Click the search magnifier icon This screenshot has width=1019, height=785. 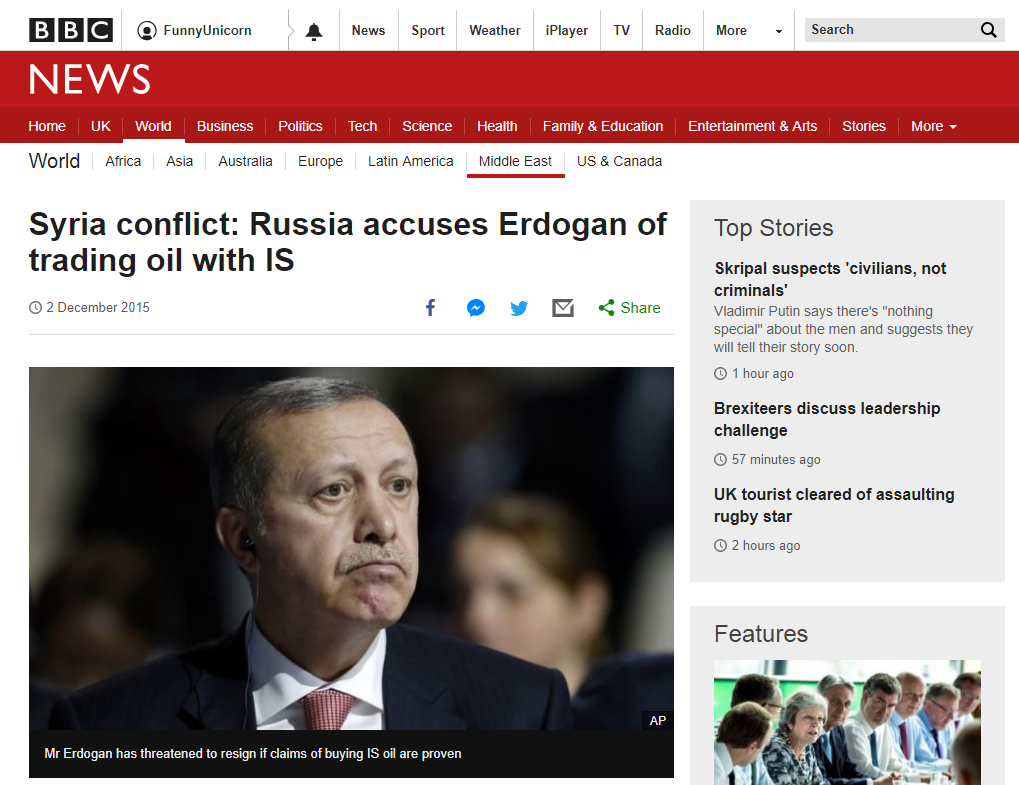[988, 30]
